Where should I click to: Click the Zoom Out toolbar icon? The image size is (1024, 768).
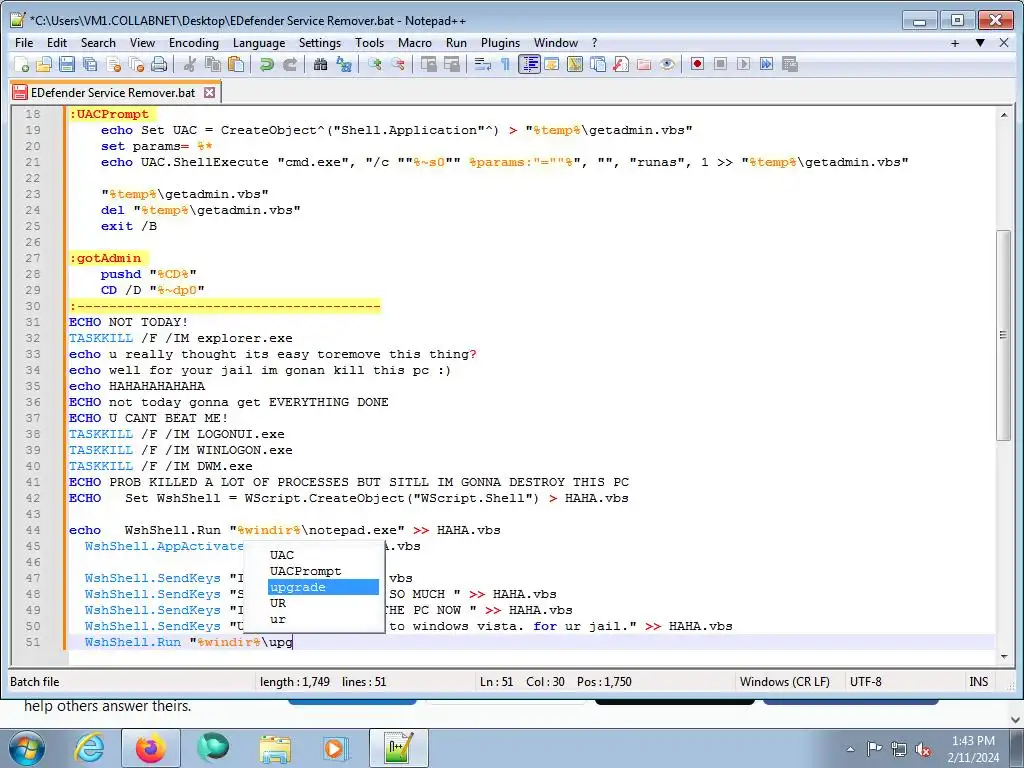click(x=397, y=64)
